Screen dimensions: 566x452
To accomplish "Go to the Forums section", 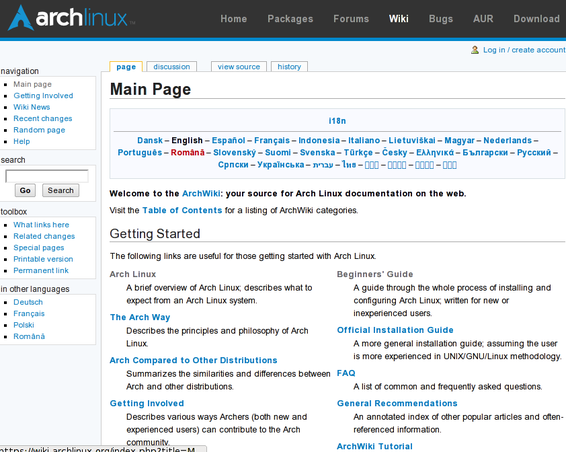I will click(x=351, y=19).
